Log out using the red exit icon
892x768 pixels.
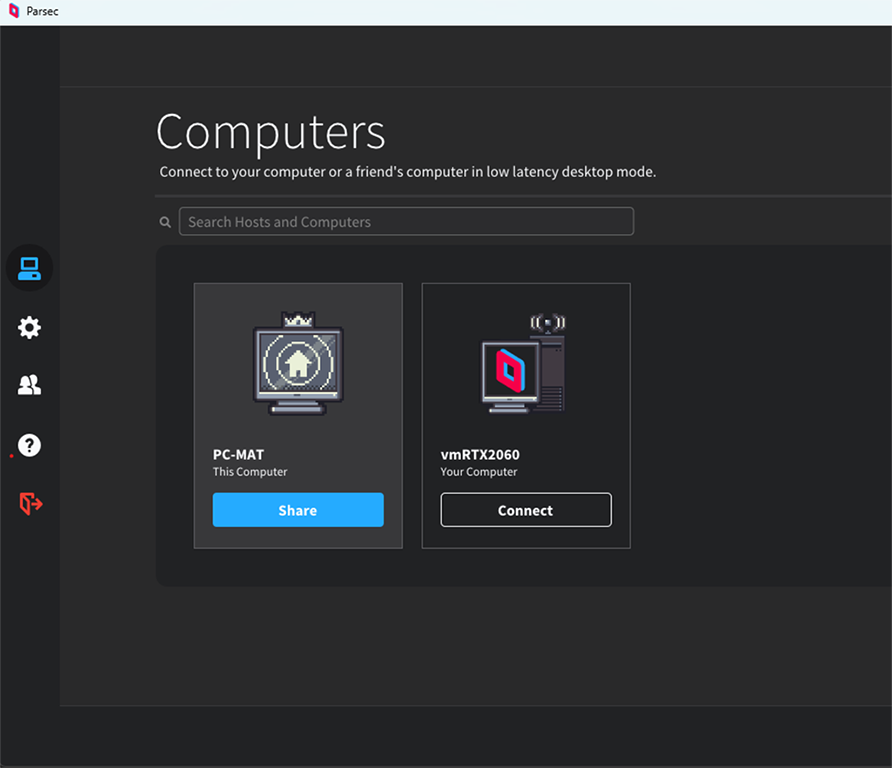[30, 504]
